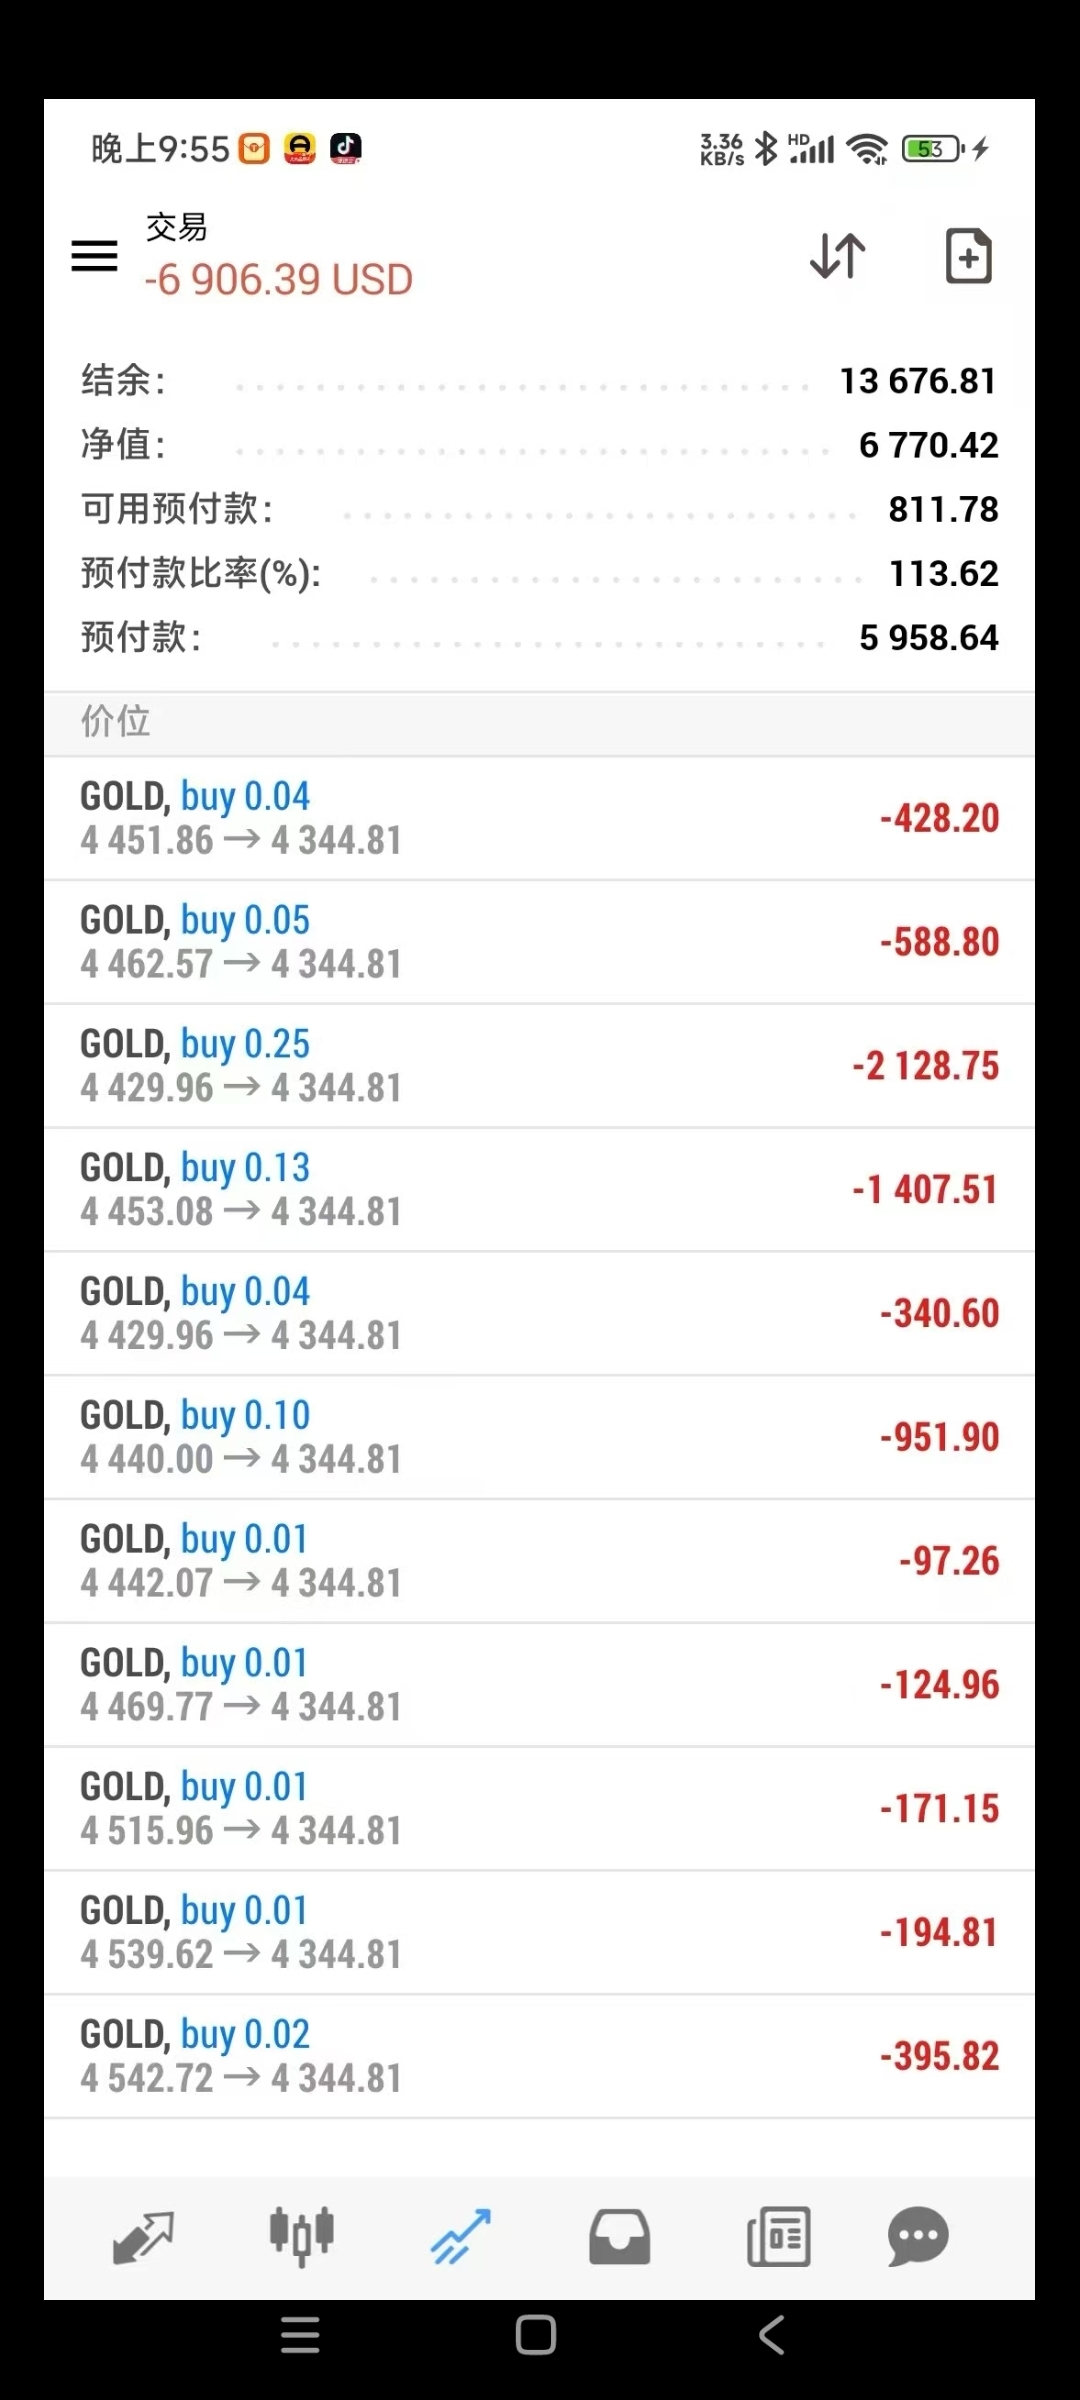Screen dimensions: 1080x2400
Task: Open the Messages chat bubble tab
Action: coord(917,2237)
